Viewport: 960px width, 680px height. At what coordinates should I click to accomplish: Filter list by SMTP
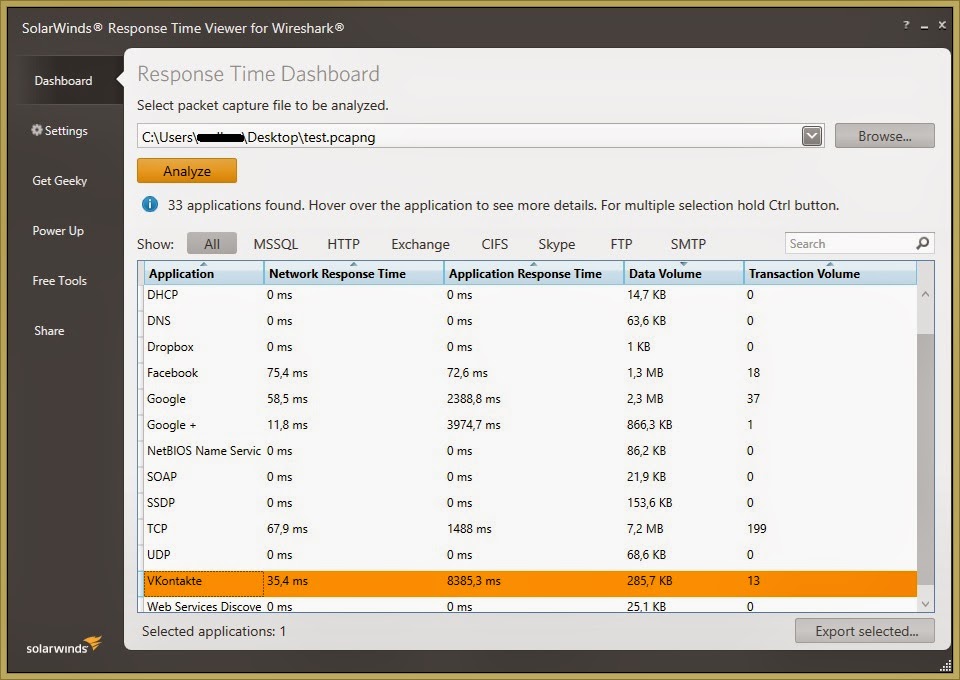[x=688, y=244]
